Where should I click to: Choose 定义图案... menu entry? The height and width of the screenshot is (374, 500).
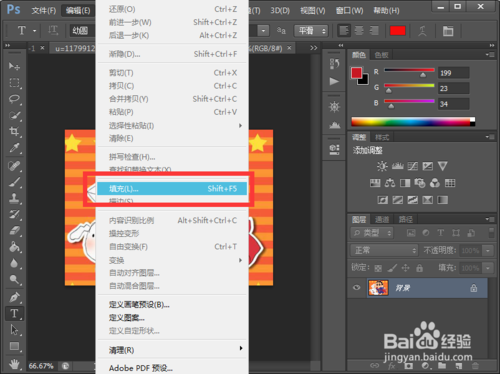point(173,317)
